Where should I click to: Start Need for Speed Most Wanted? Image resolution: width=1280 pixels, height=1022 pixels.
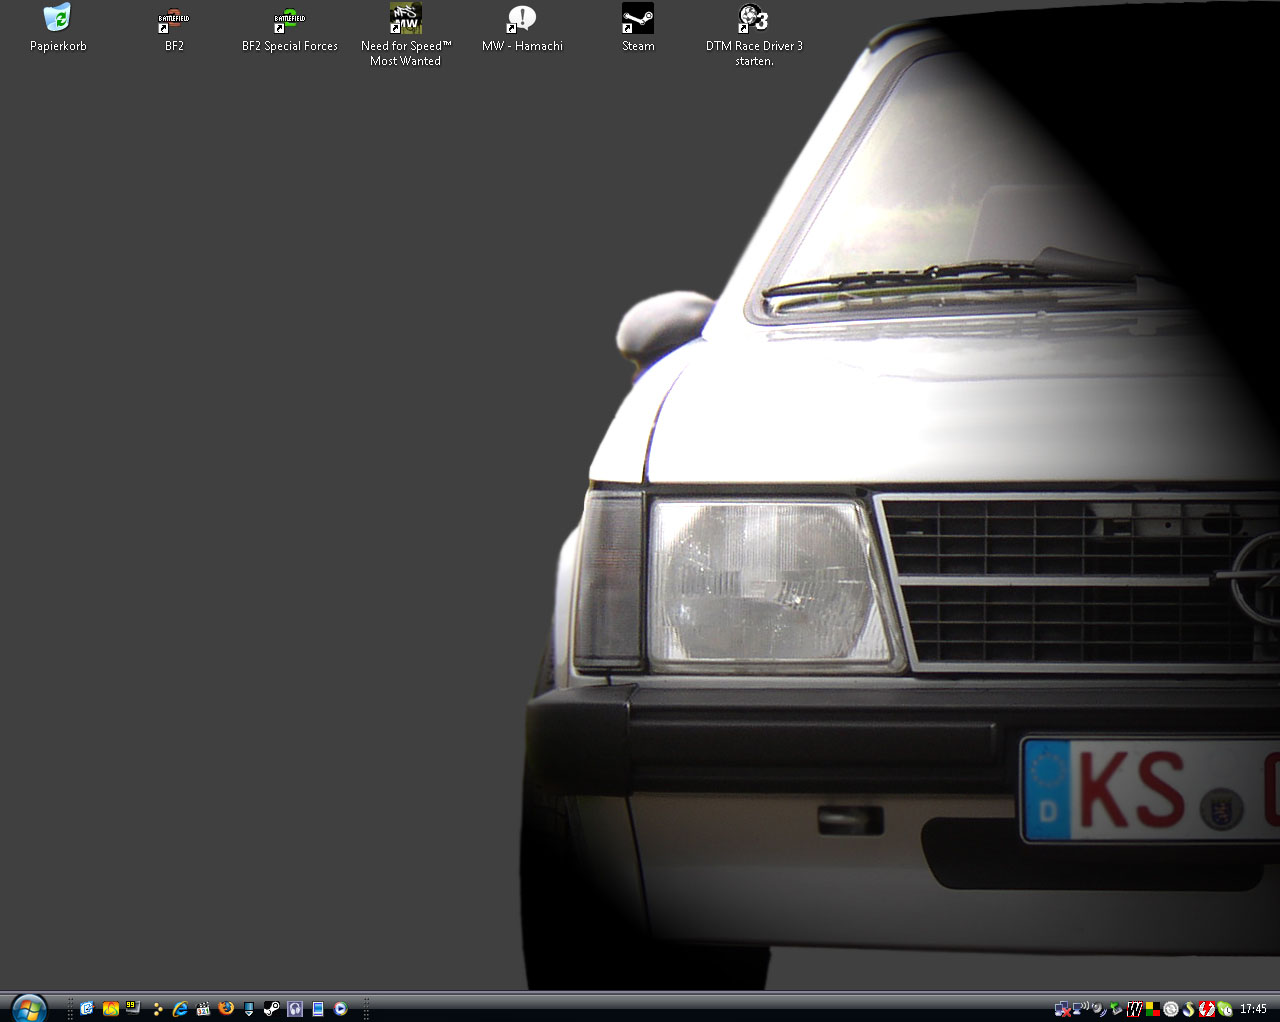(x=406, y=19)
